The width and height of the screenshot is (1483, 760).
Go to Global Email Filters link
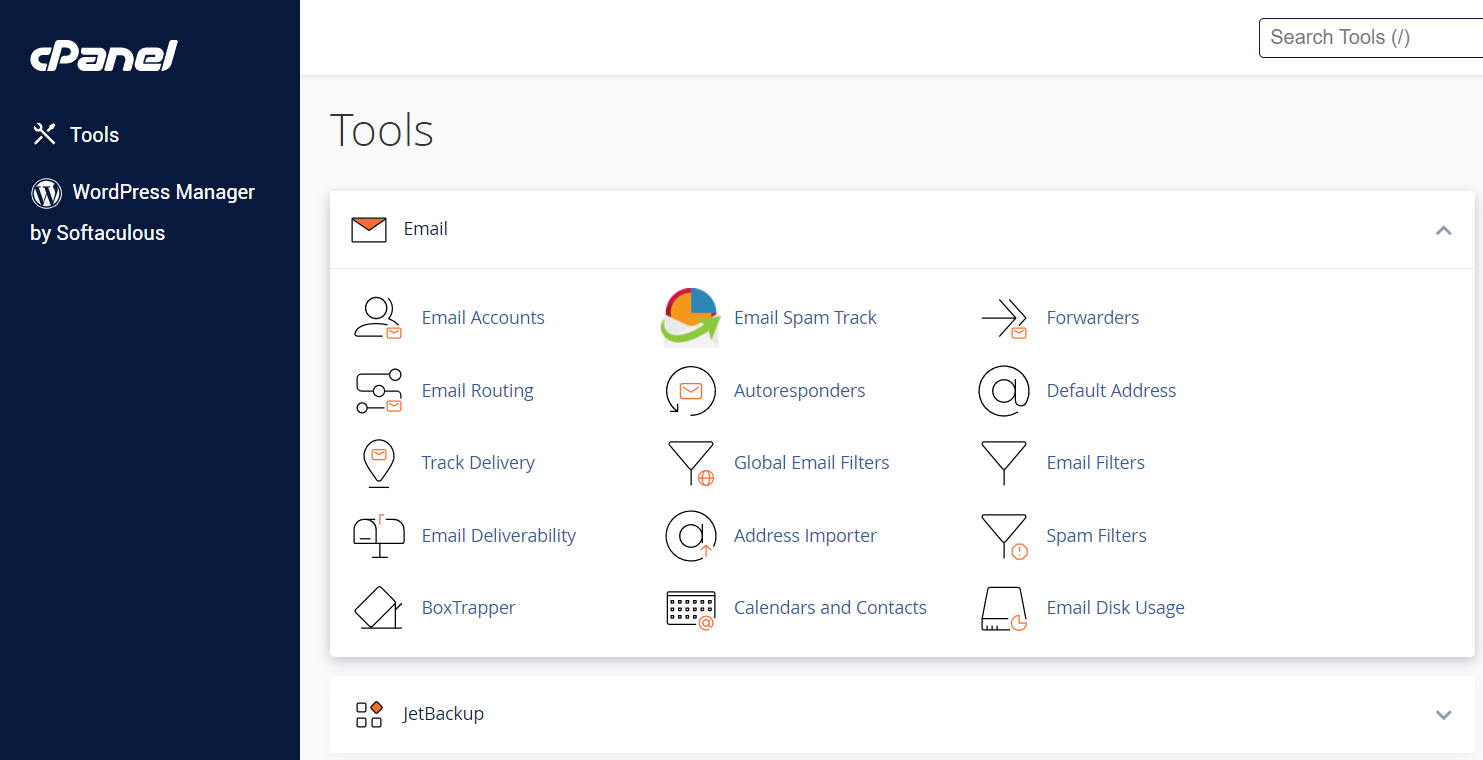(x=812, y=463)
